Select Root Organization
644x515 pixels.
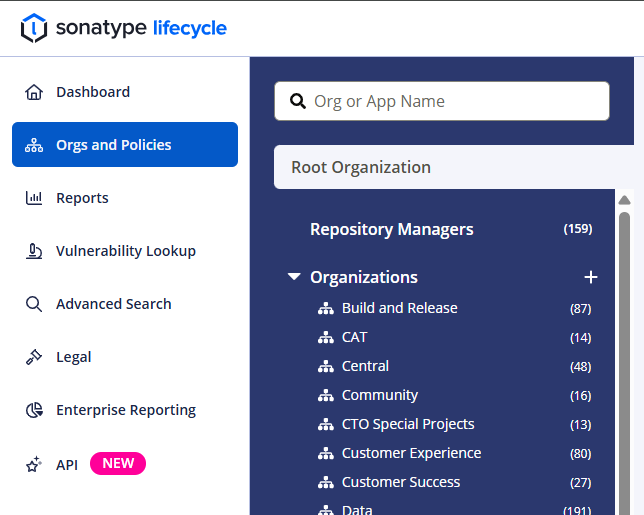[x=454, y=167]
